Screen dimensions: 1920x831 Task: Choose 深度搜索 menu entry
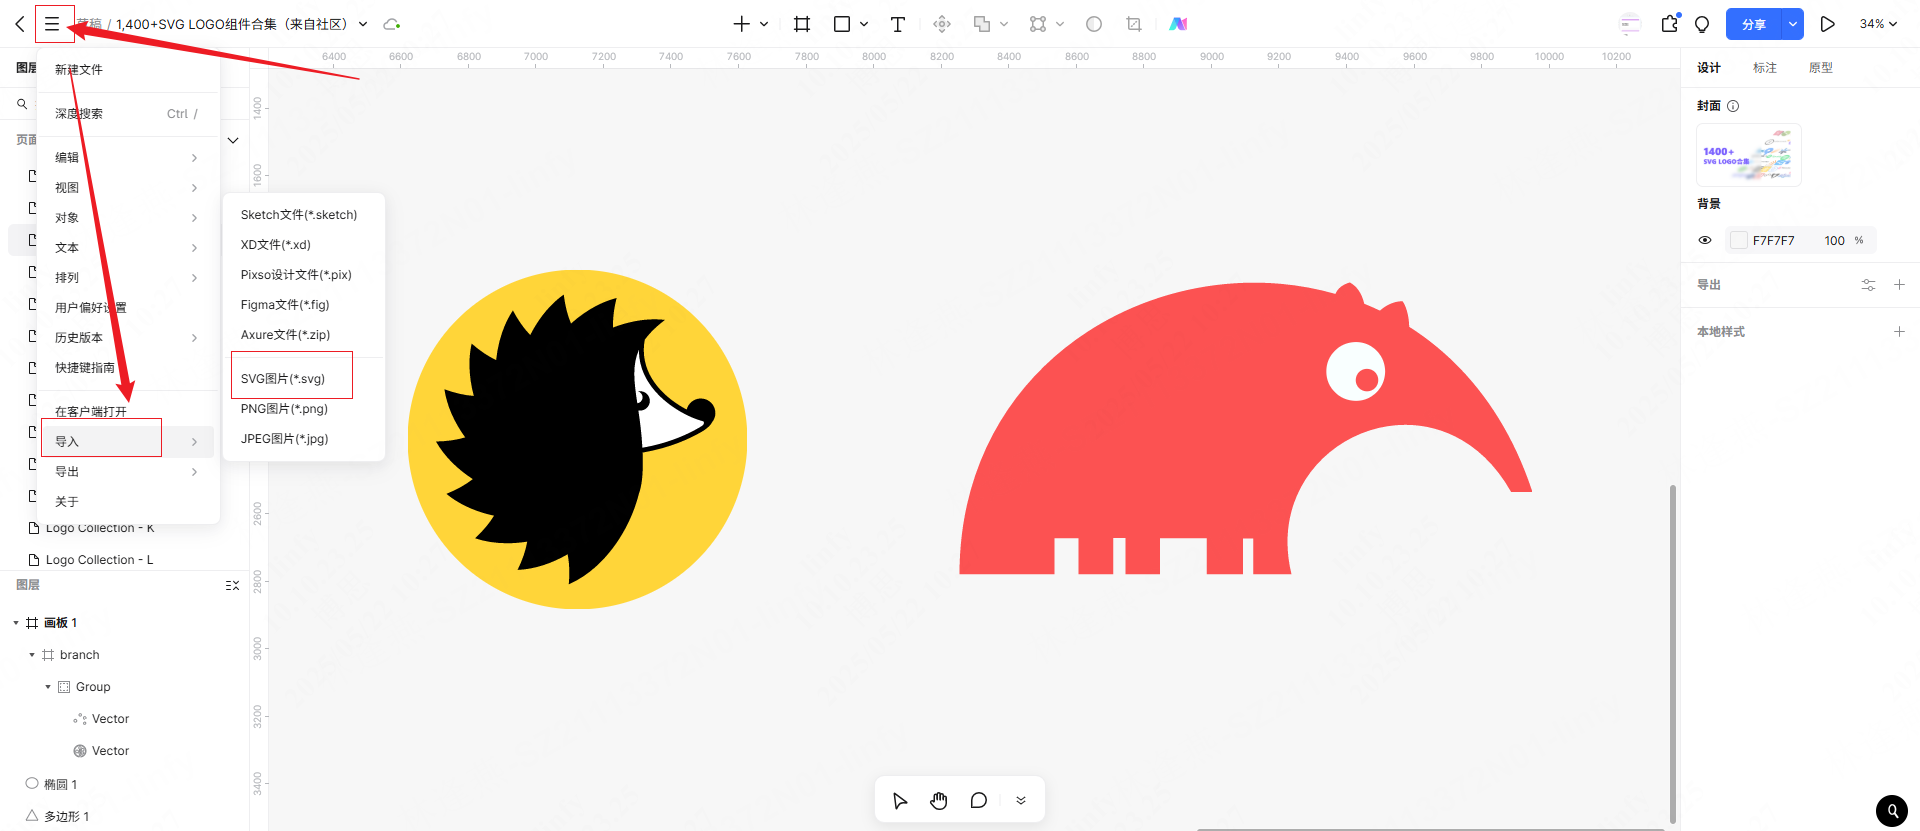(x=128, y=114)
